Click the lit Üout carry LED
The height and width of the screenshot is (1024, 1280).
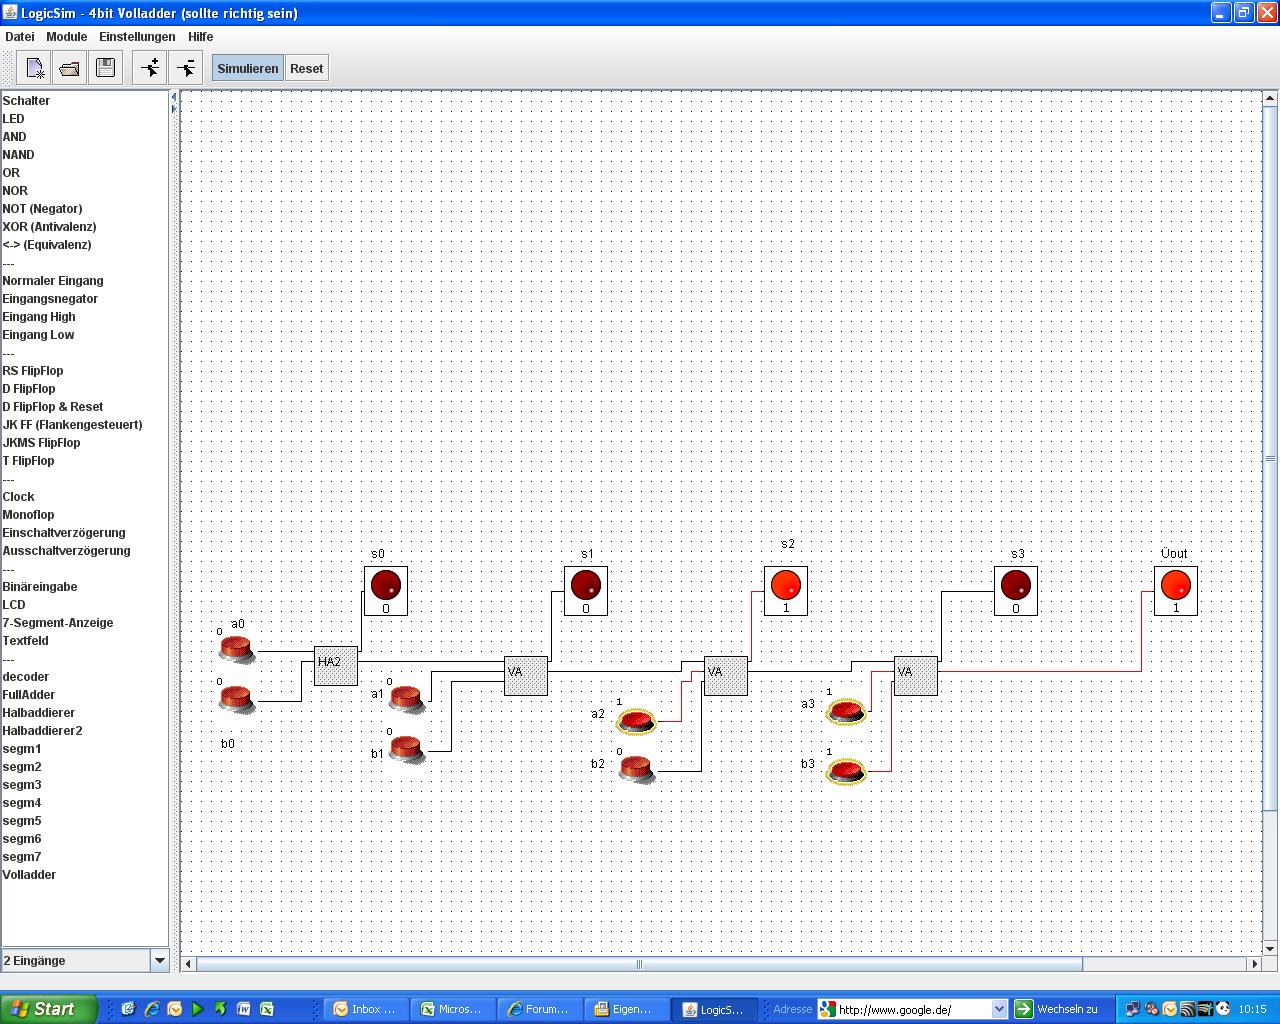click(1176, 590)
